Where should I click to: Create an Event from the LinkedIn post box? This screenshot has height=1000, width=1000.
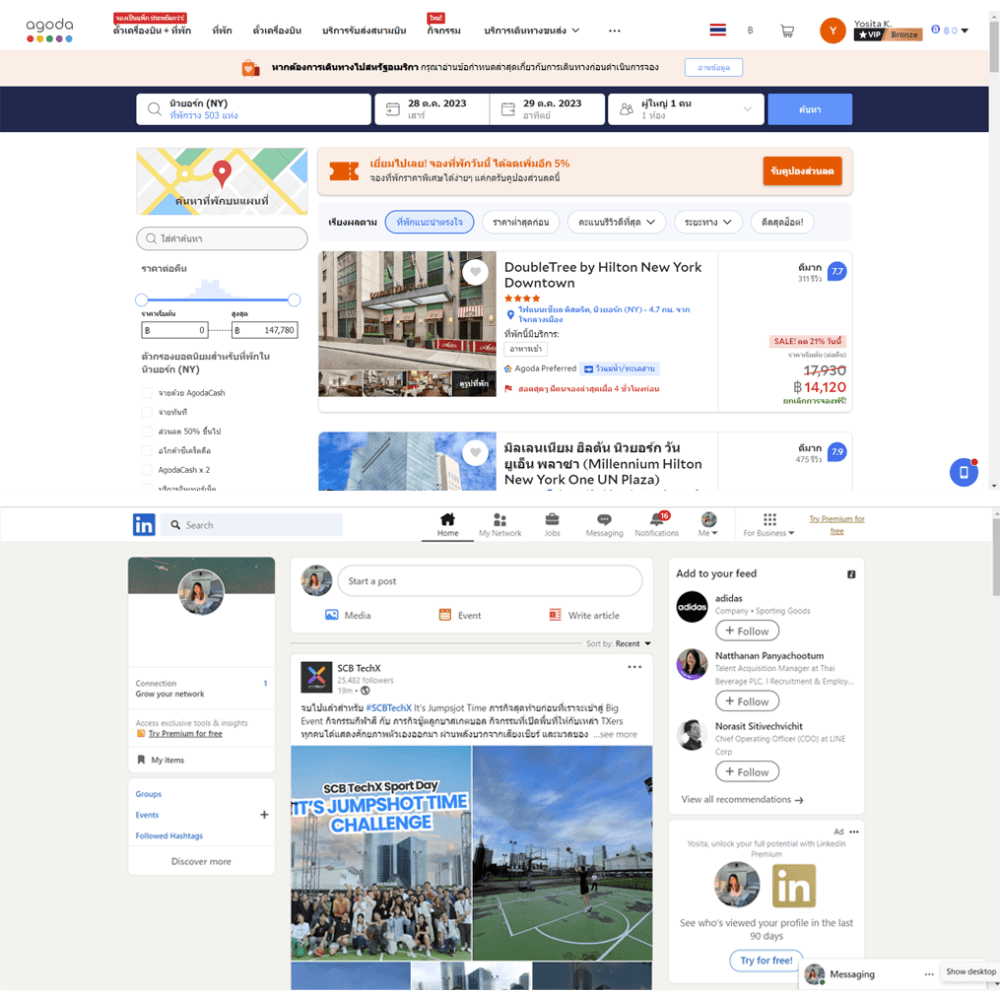[x=461, y=615]
